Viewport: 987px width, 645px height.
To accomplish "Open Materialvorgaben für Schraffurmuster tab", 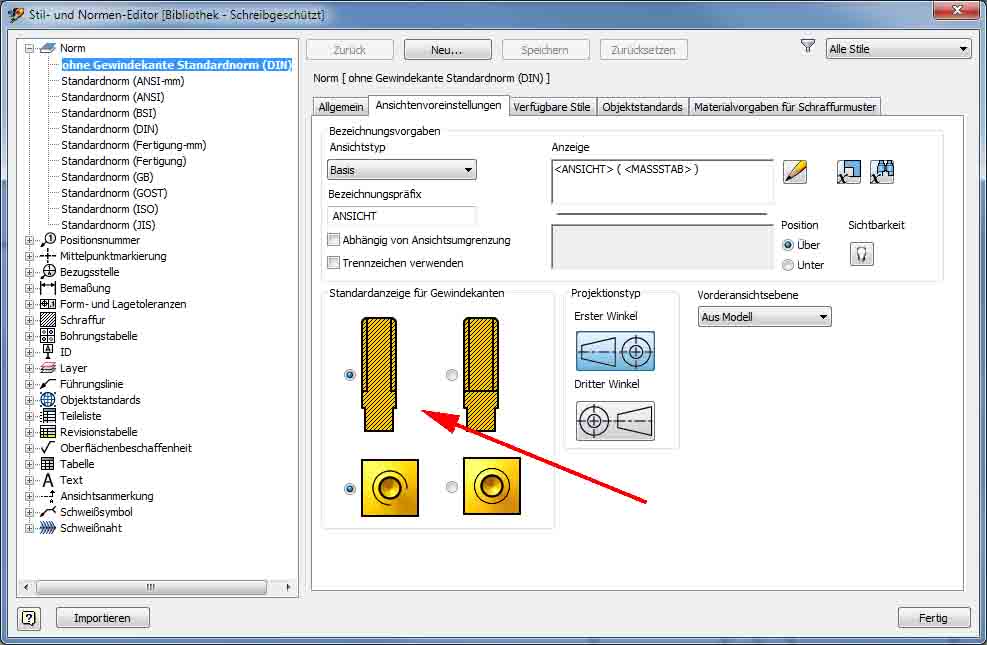I will click(x=784, y=107).
